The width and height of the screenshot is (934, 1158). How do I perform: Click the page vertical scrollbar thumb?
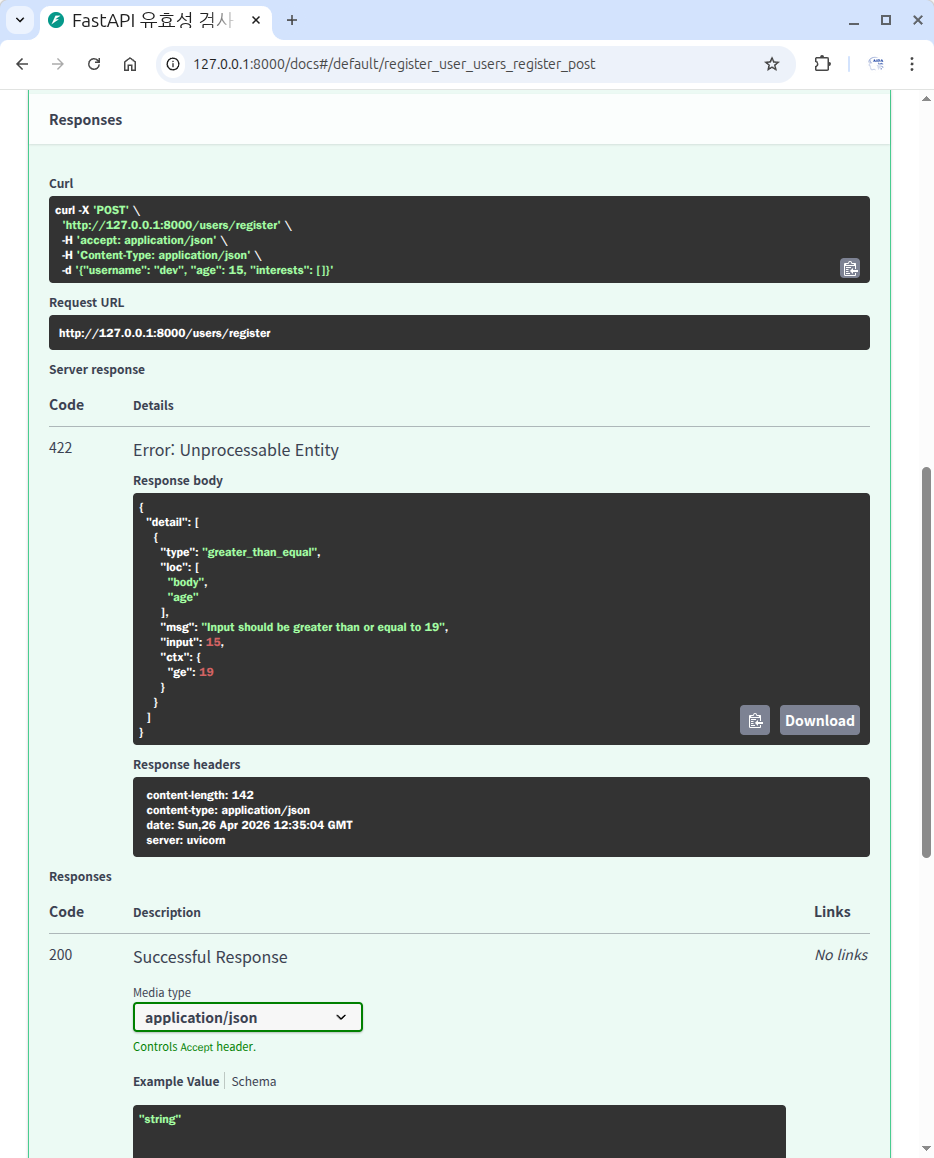pyautogui.click(x=926, y=662)
